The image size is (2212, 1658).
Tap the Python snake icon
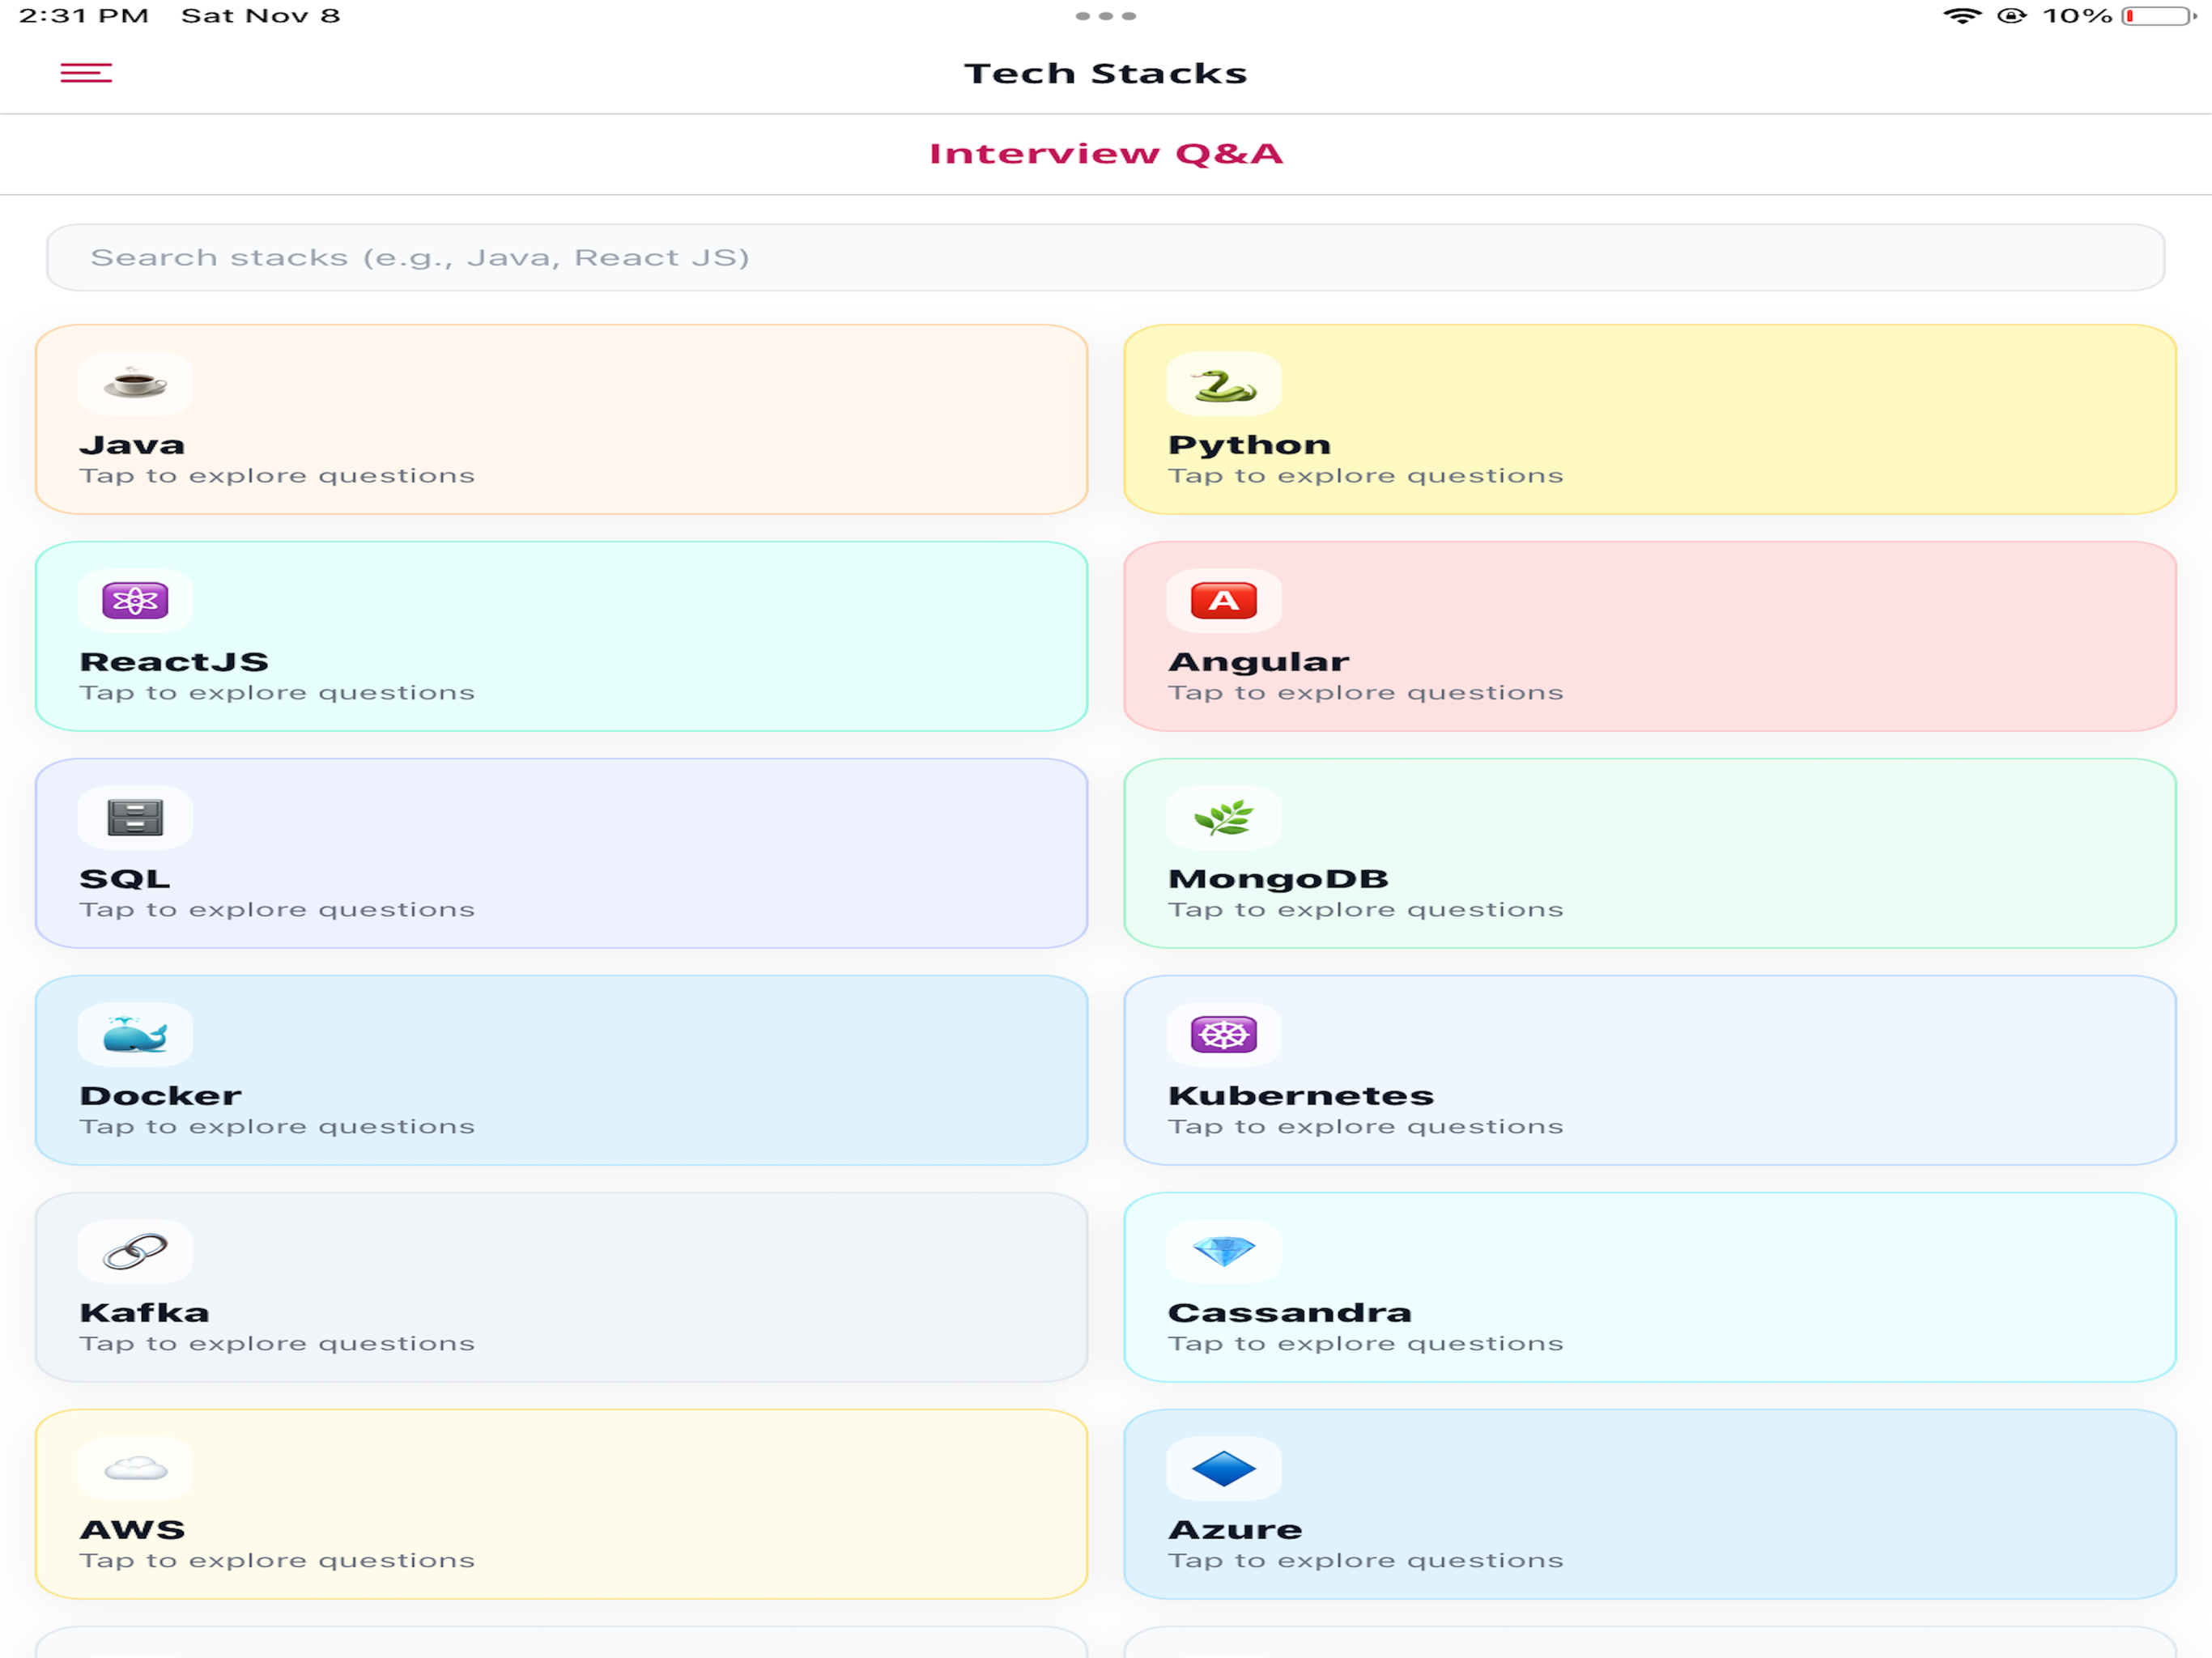click(1224, 384)
